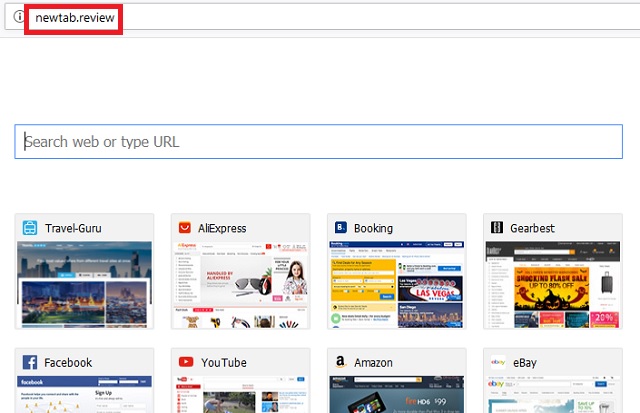Open the Travel-Guru site thumbnail
The image size is (640, 413).
point(84,284)
